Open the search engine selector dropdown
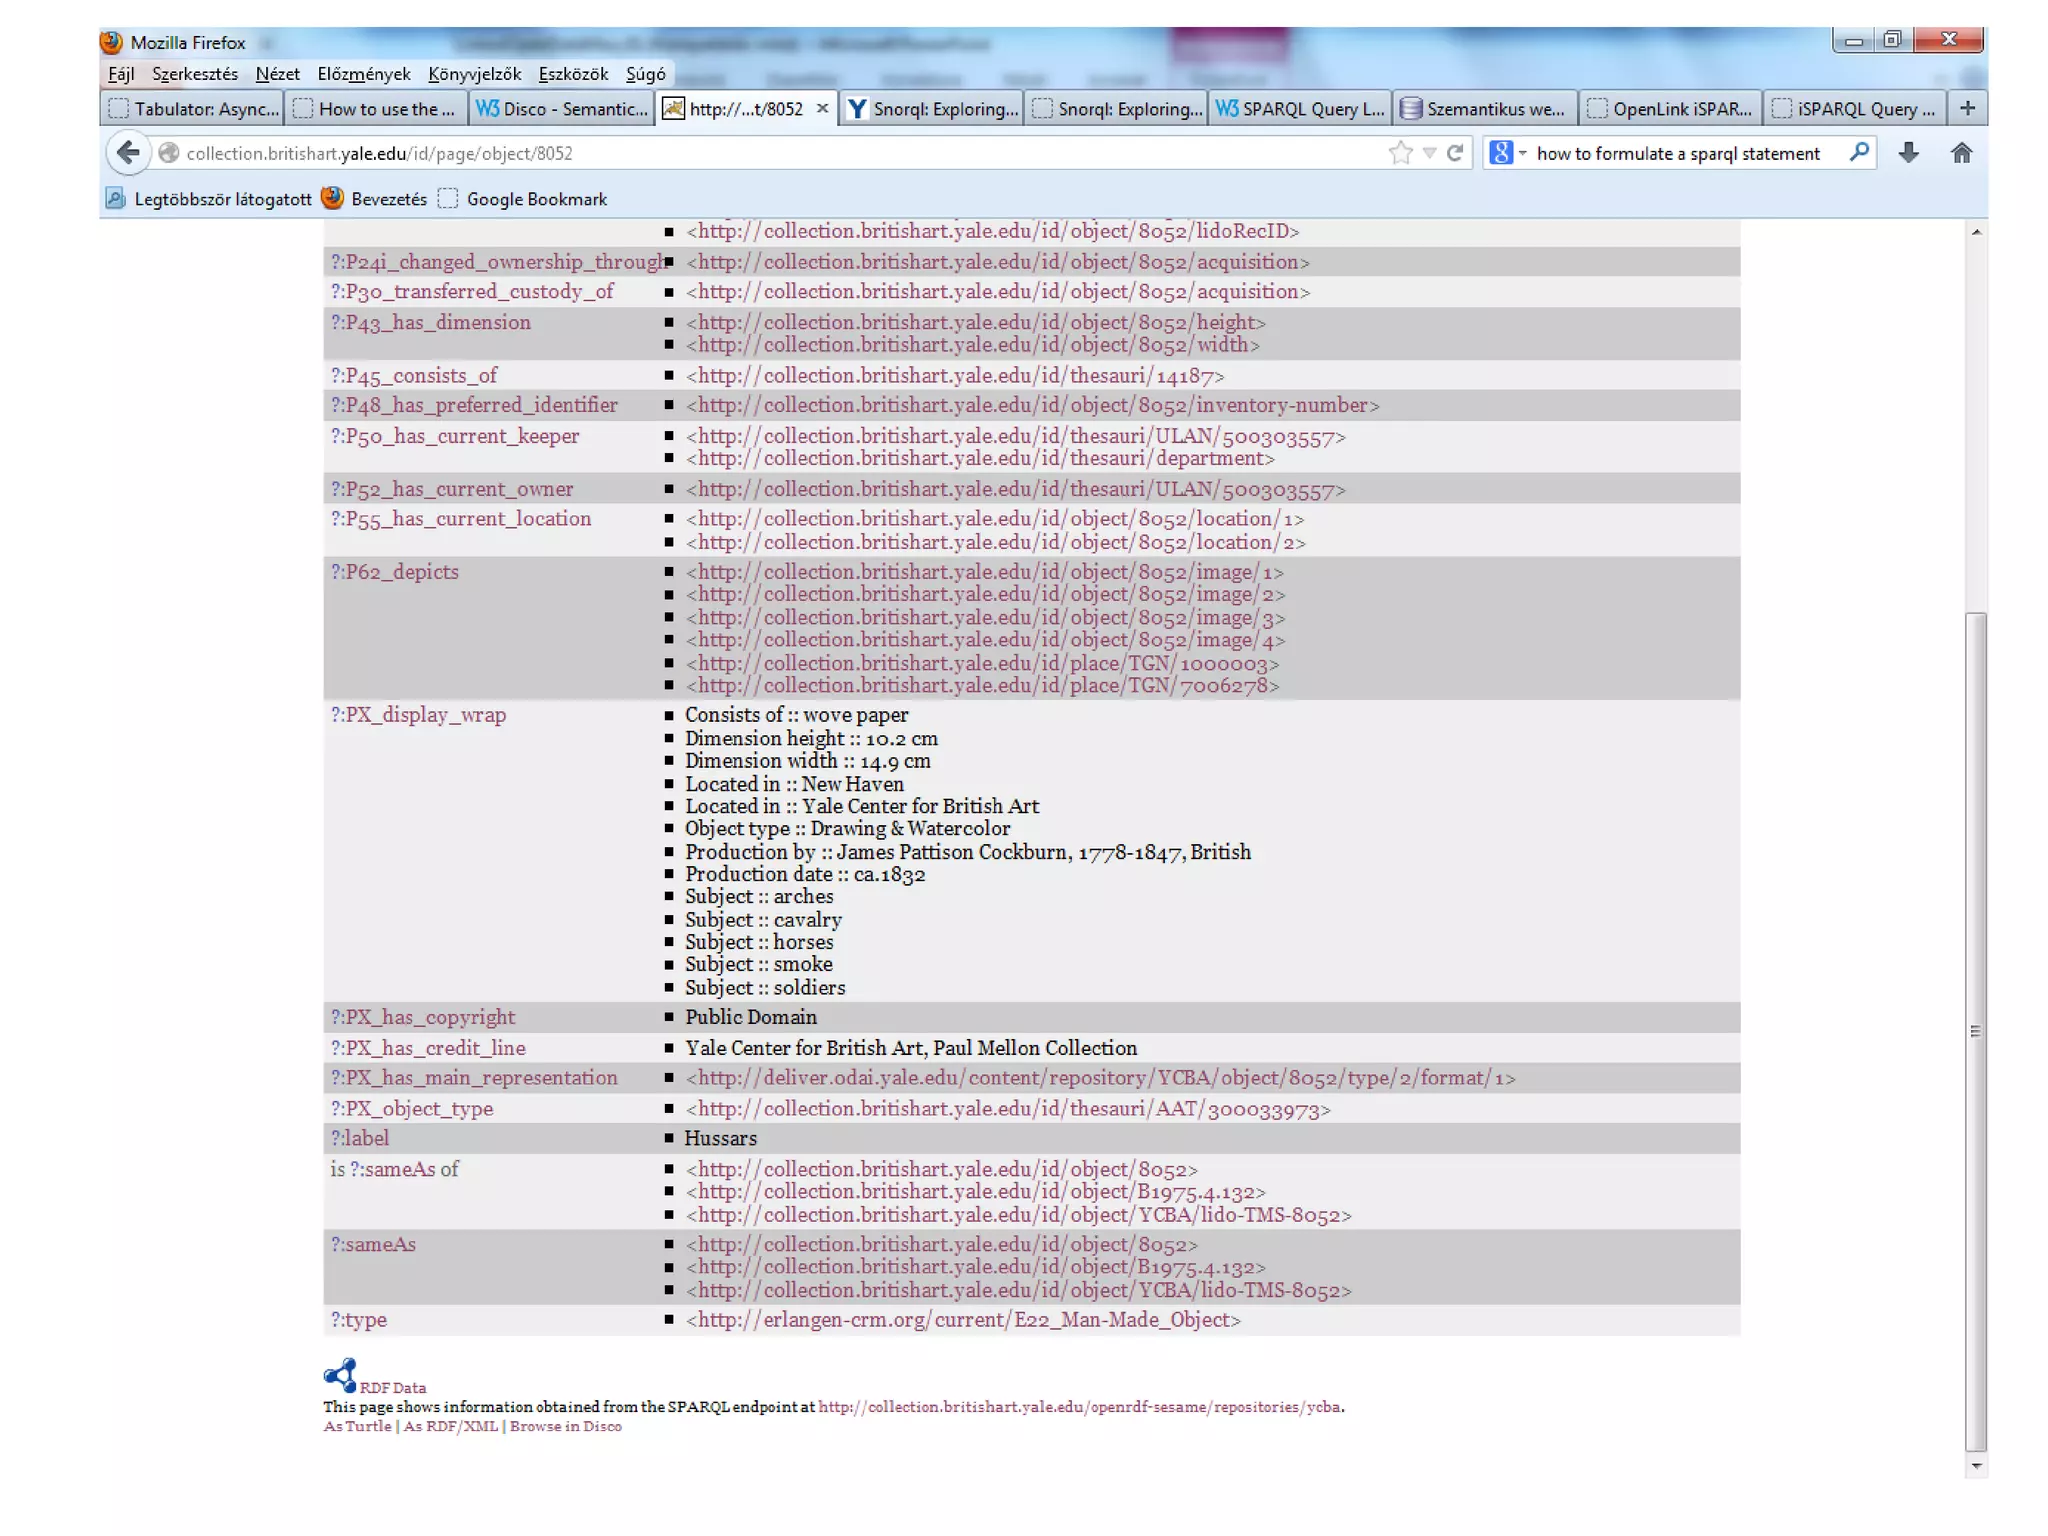The image size is (2048, 1536). pos(1509,153)
